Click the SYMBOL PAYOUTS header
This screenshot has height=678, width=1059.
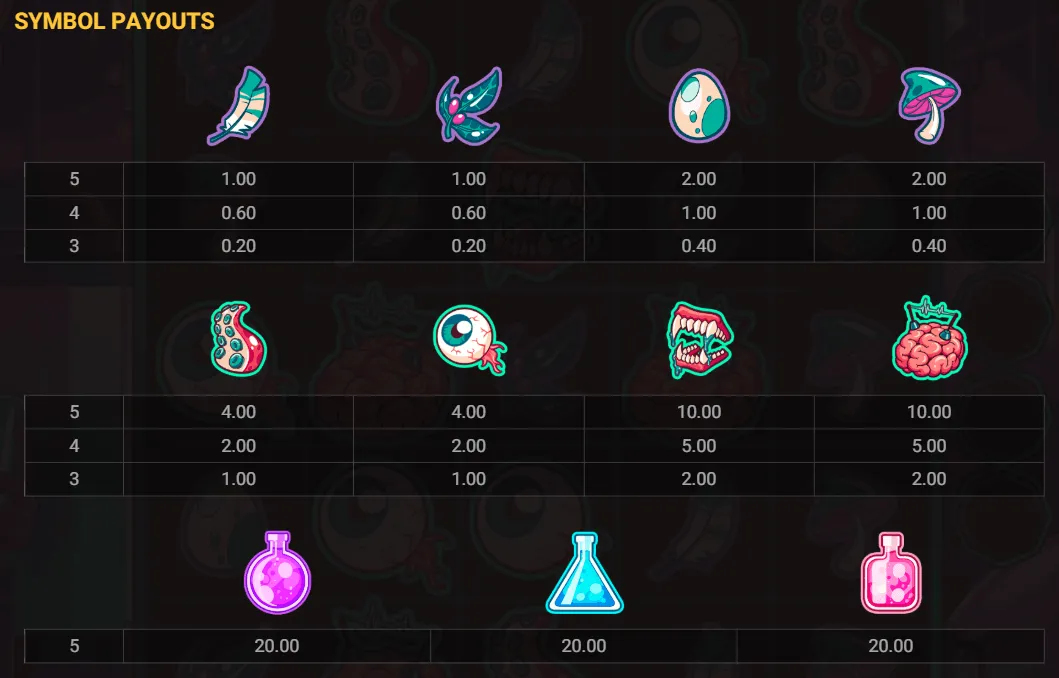pyautogui.click(x=115, y=20)
